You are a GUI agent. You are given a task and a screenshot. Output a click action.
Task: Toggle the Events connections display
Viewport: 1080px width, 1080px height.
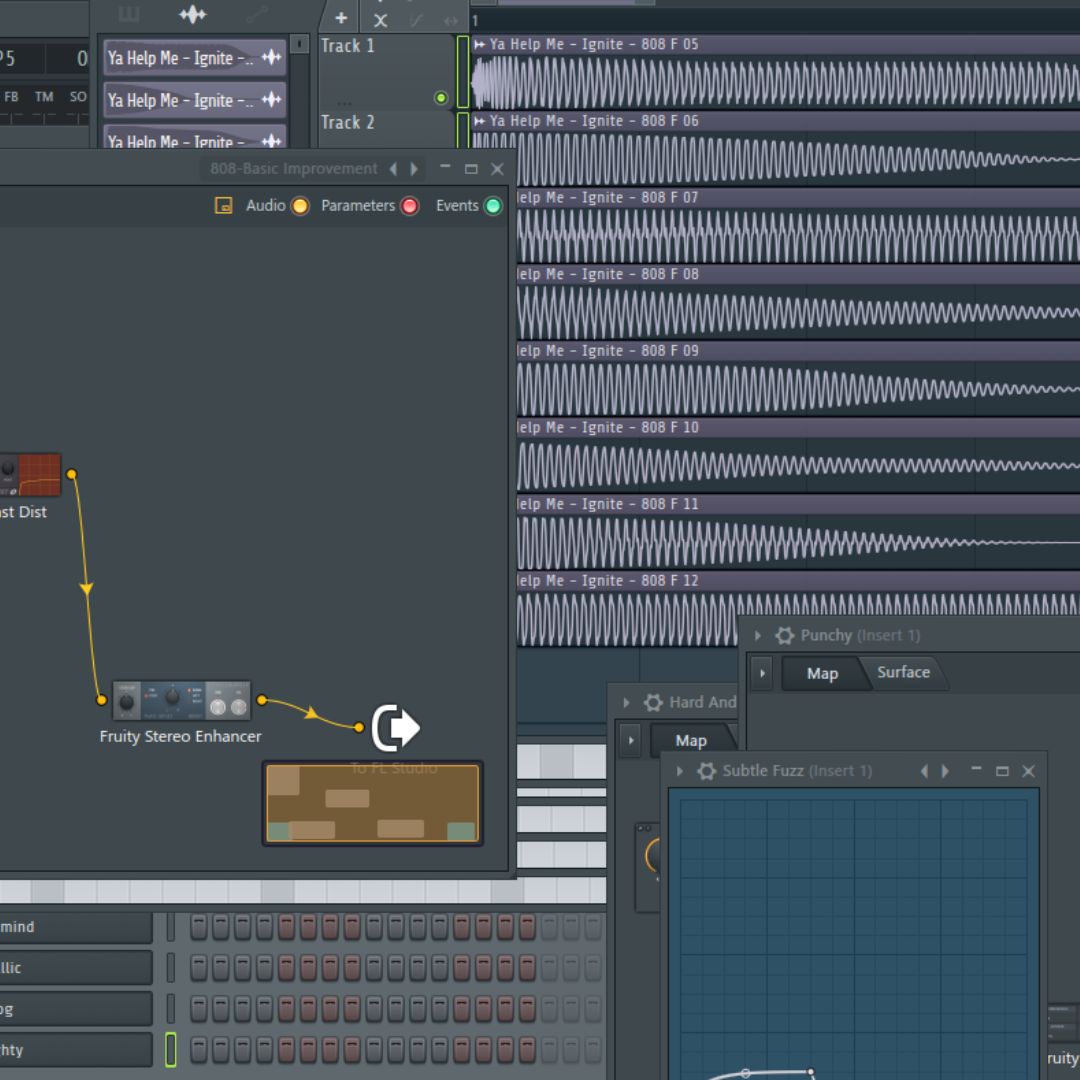tap(492, 206)
